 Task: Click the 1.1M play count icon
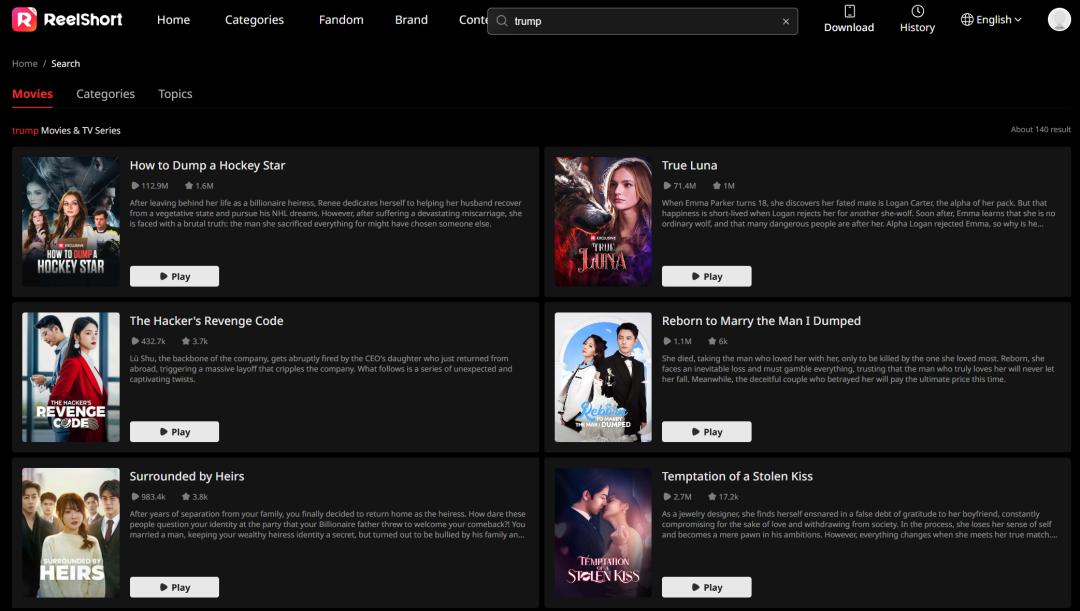tap(667, 341)
